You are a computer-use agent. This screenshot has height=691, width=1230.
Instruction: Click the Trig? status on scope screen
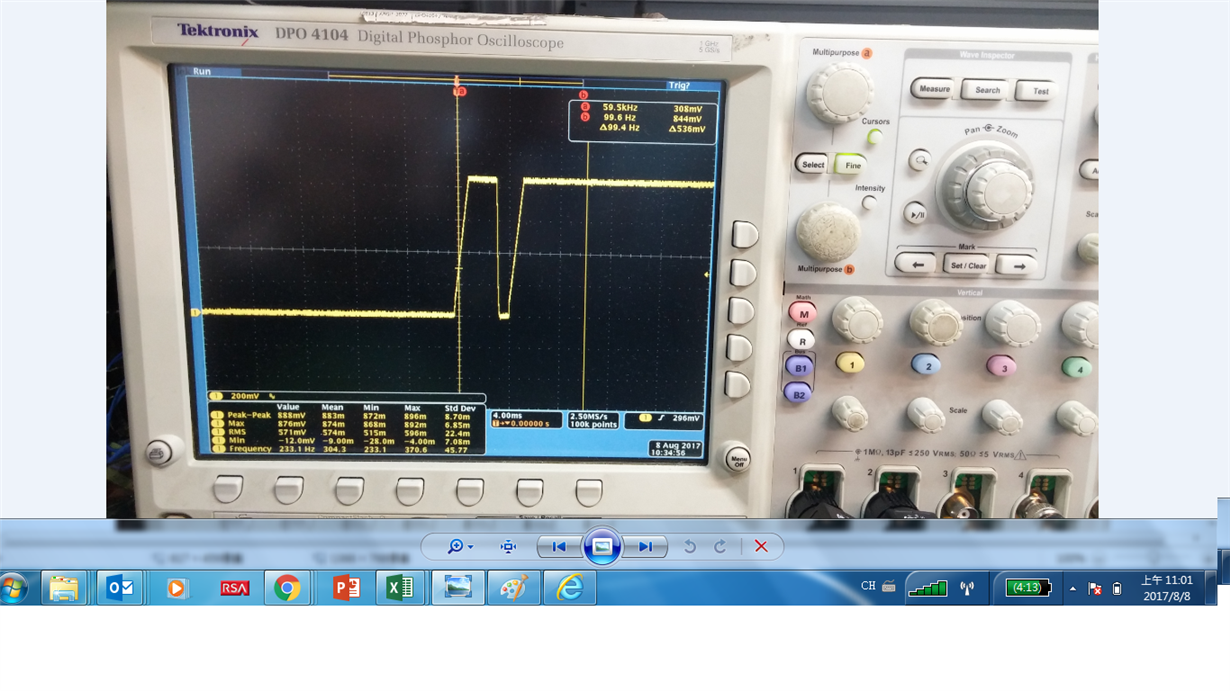678,86
